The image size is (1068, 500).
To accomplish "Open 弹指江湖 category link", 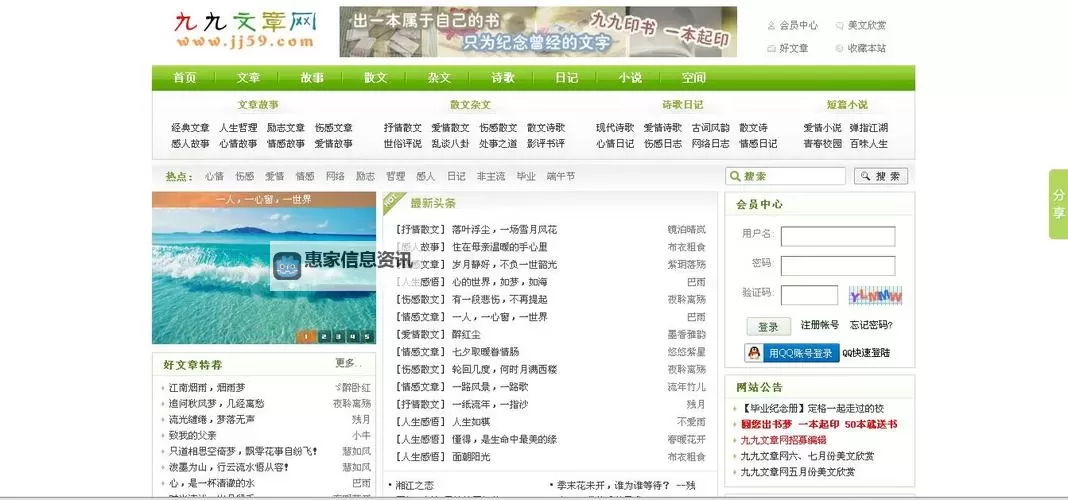I will coord(868,127).
